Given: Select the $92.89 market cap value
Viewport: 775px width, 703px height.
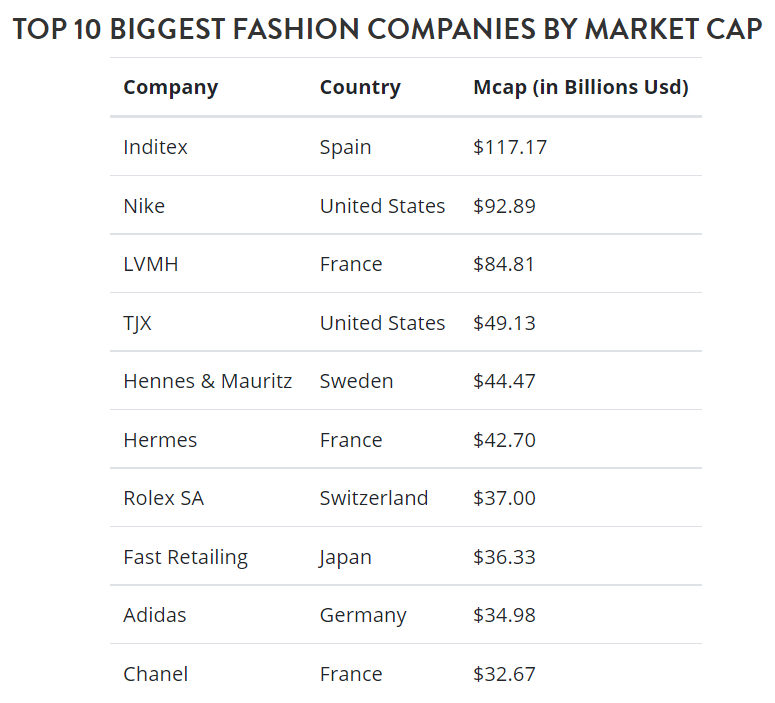Looking at the screenshot, I should click(504, 206).
